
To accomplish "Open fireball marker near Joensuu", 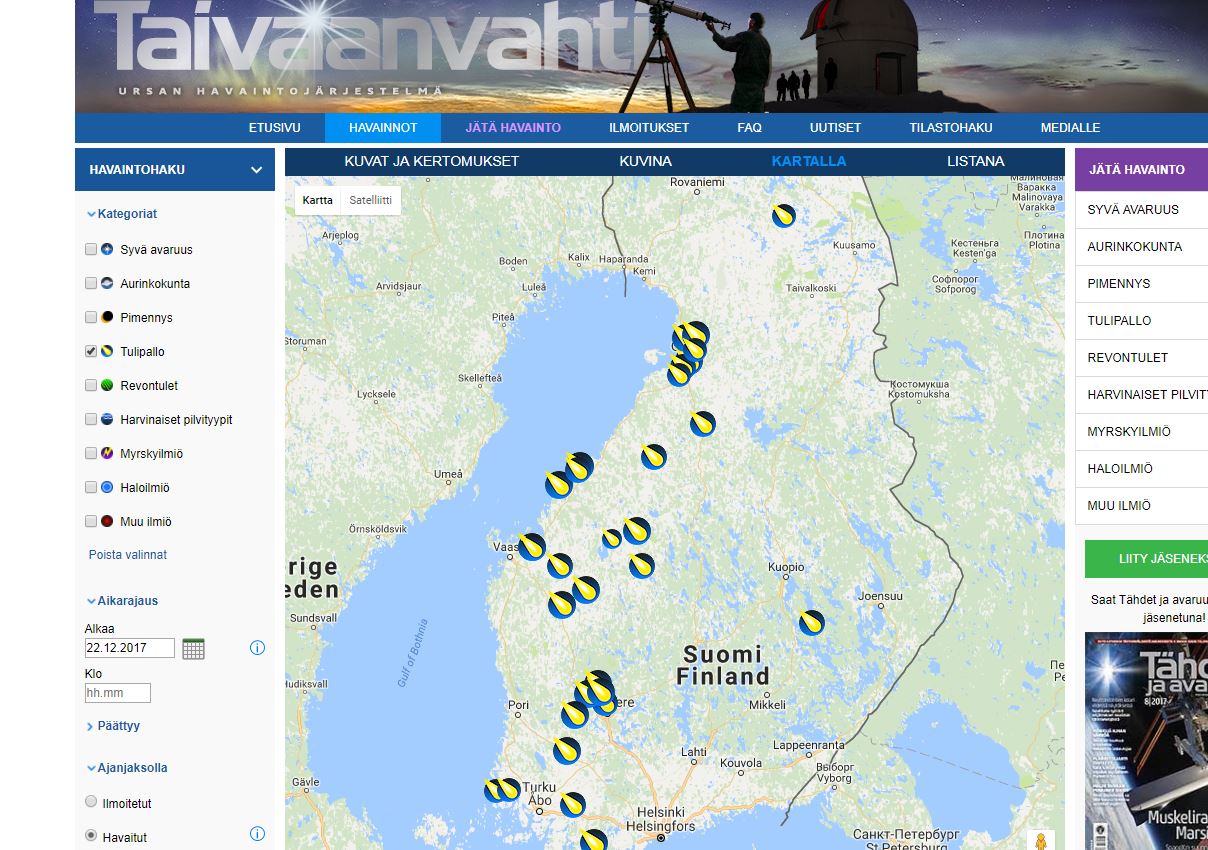I will (x=811, y=623).
